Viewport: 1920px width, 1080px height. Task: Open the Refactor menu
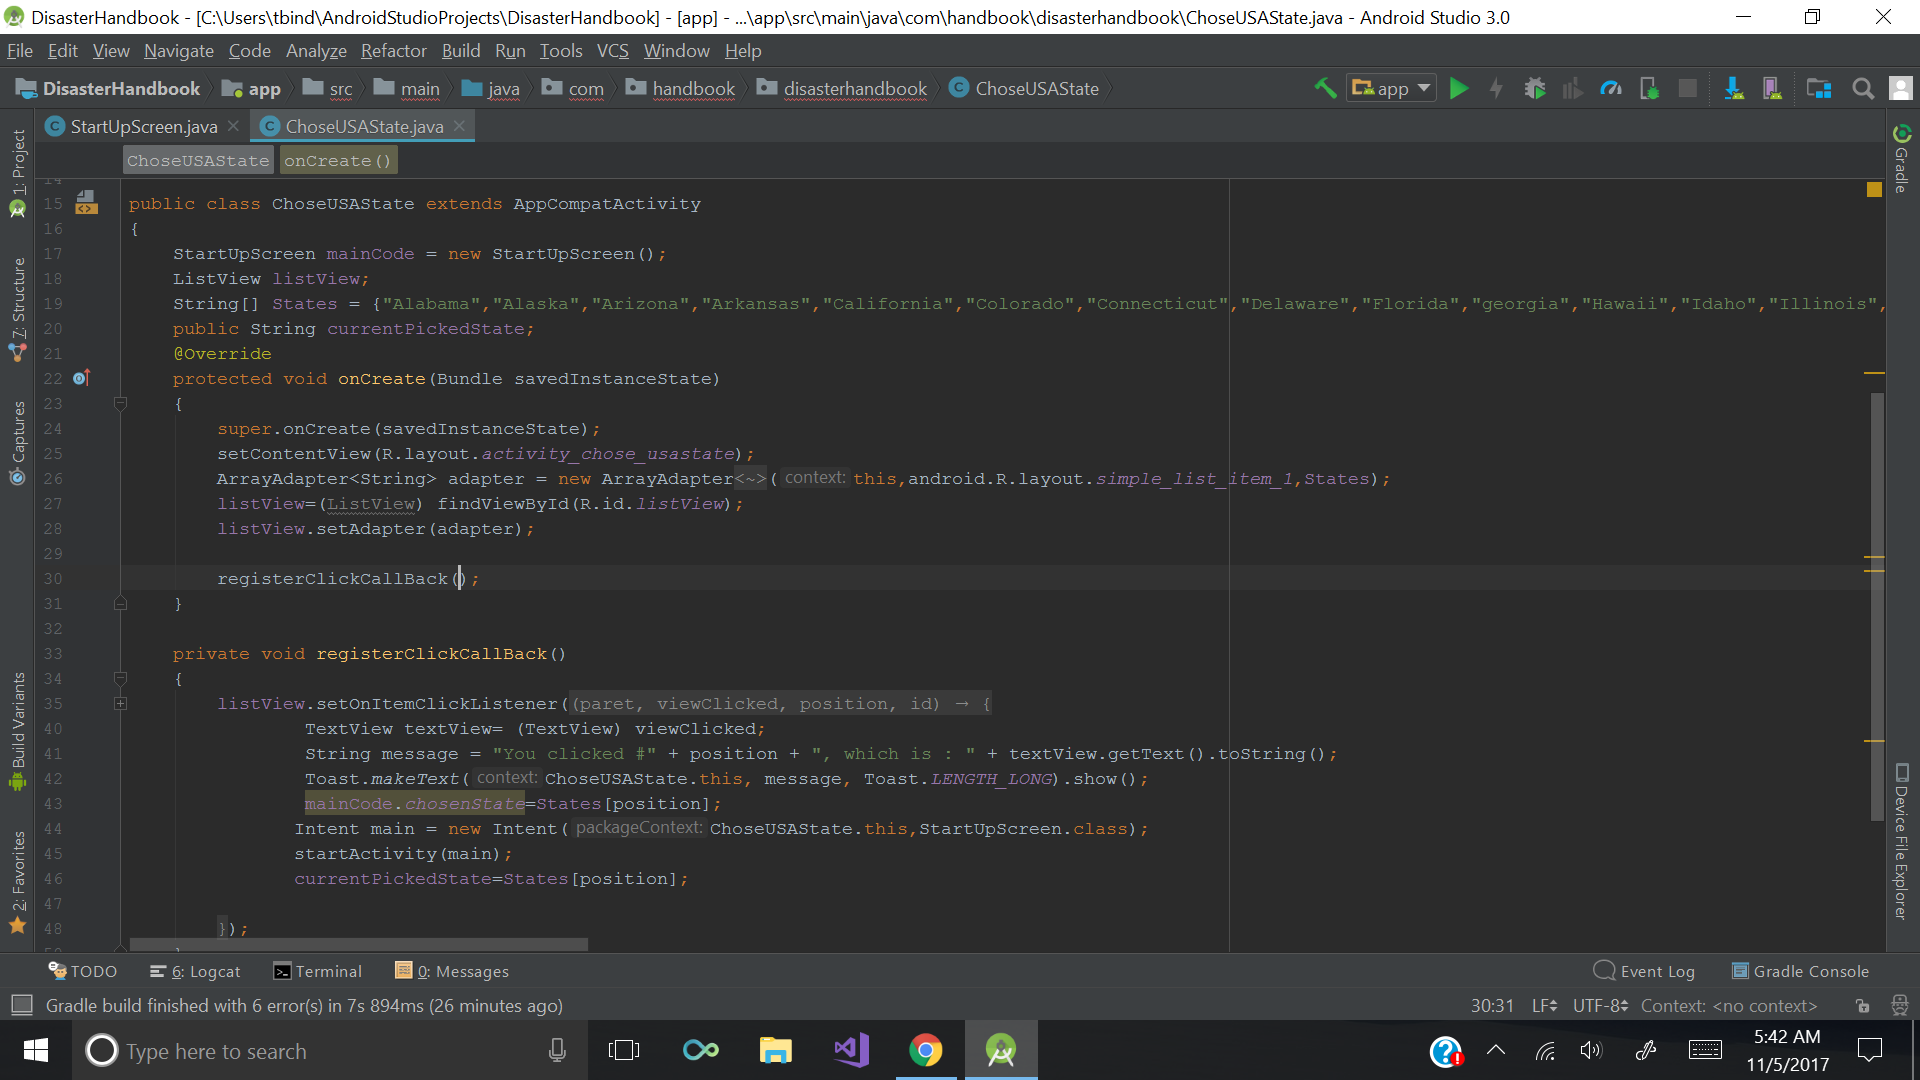coord(393,51)
